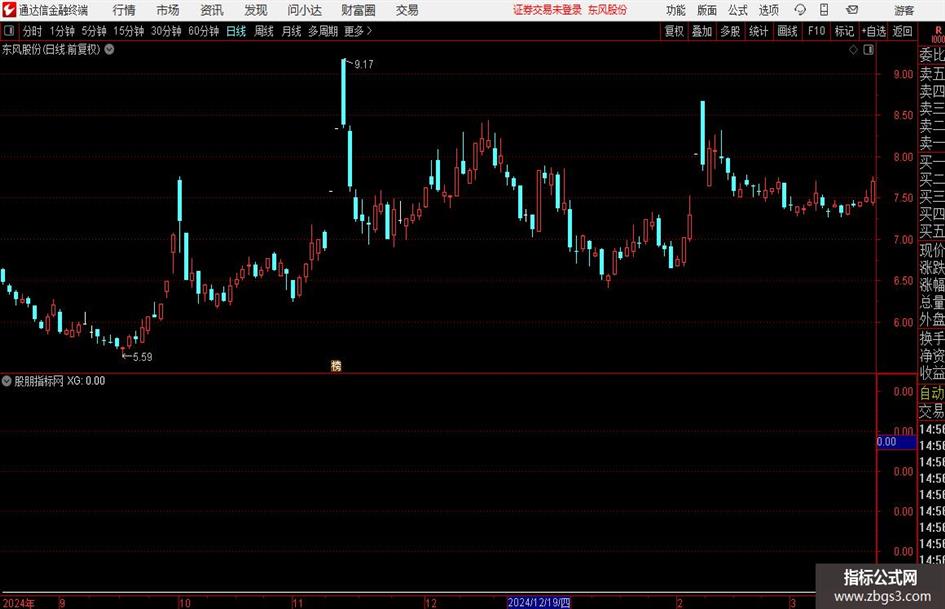Viewport: 945px width, 609px height.
Task: Add stock via +自选 button
Action: (x=874, y=31)
